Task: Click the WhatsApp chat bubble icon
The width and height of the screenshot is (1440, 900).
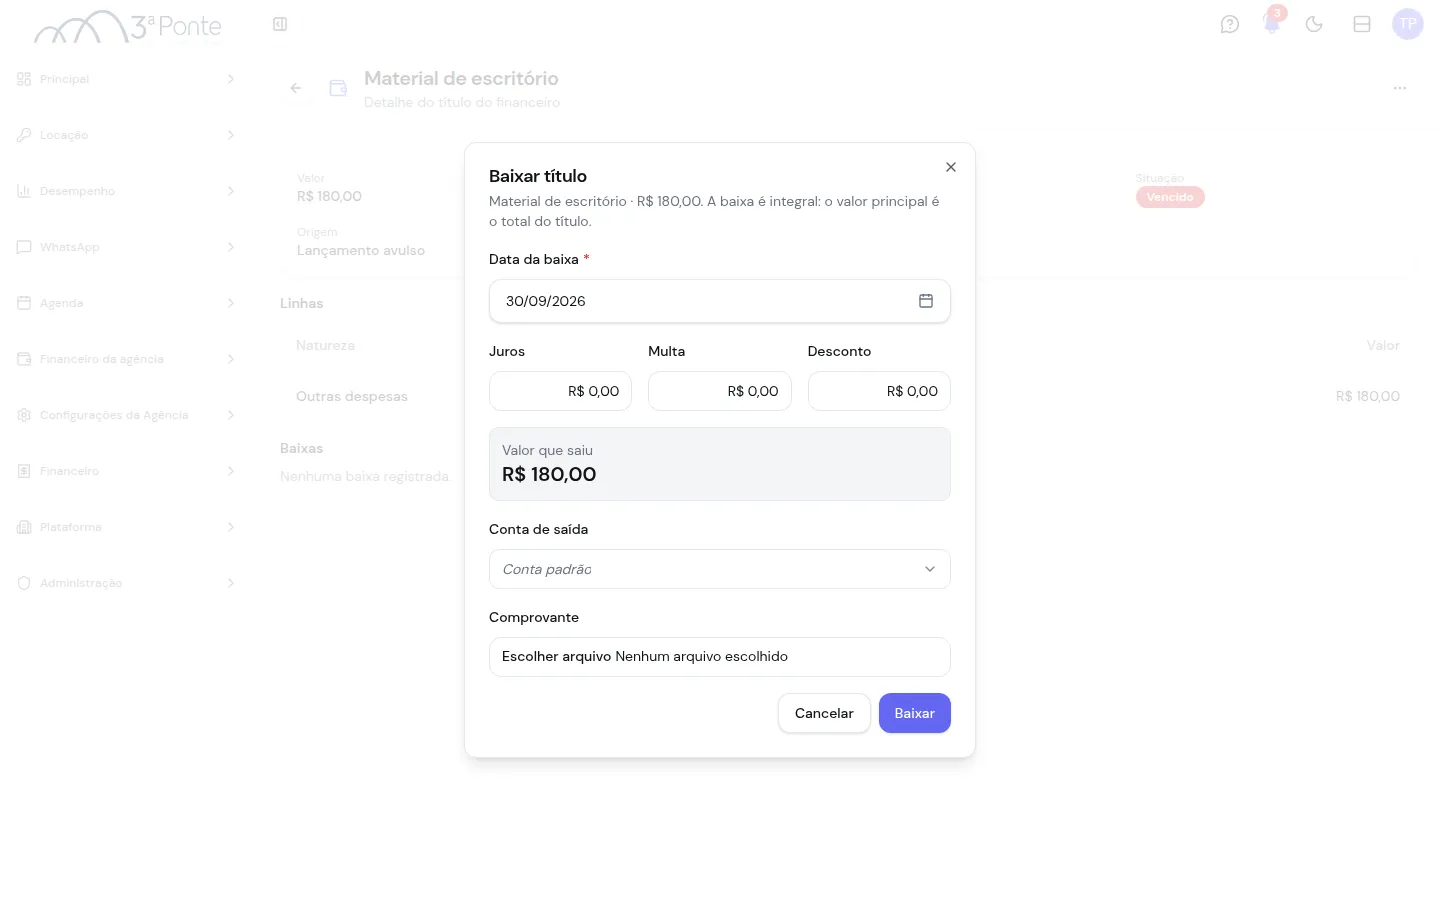Action: (24, 247)
